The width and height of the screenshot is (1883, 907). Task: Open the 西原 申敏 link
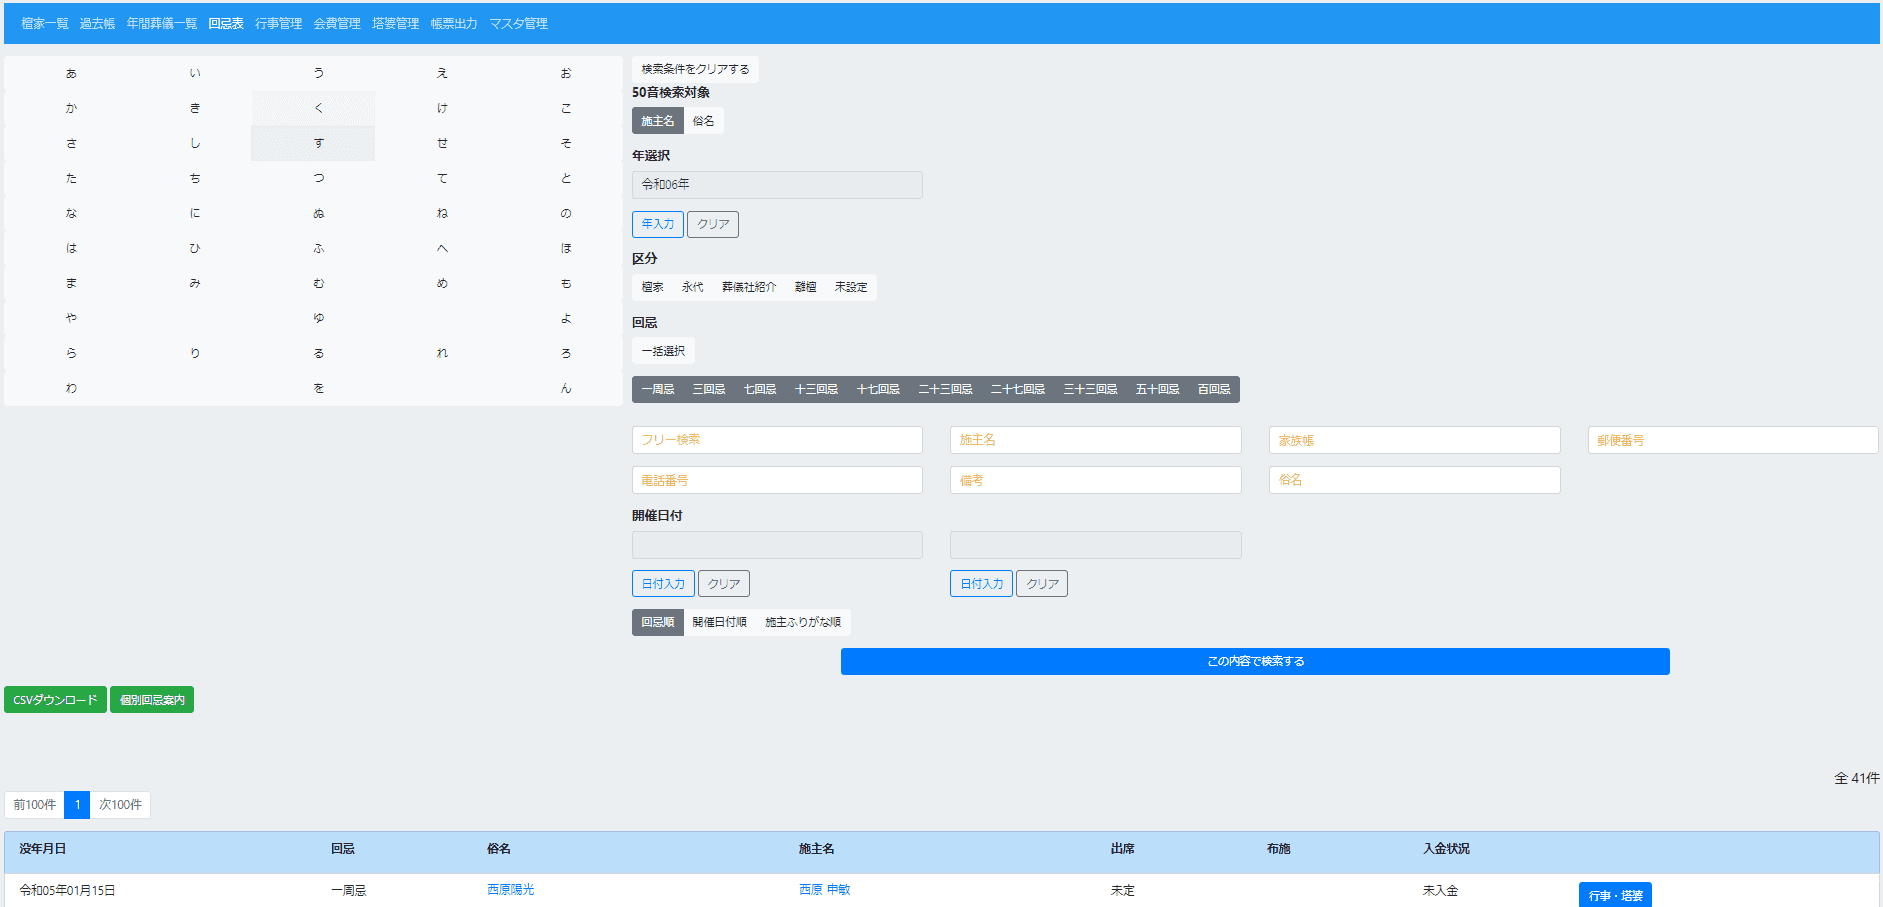point(824,889)
